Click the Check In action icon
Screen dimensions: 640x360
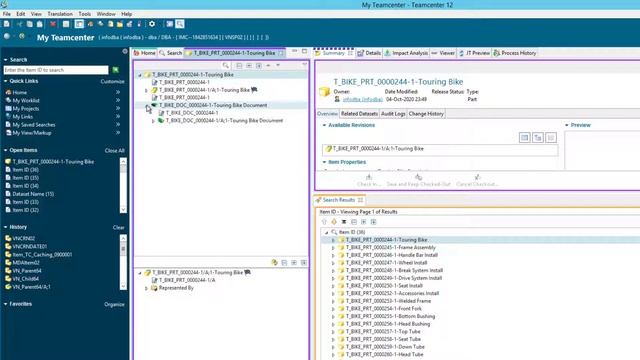pyautogui.click(x=369, y=177)
